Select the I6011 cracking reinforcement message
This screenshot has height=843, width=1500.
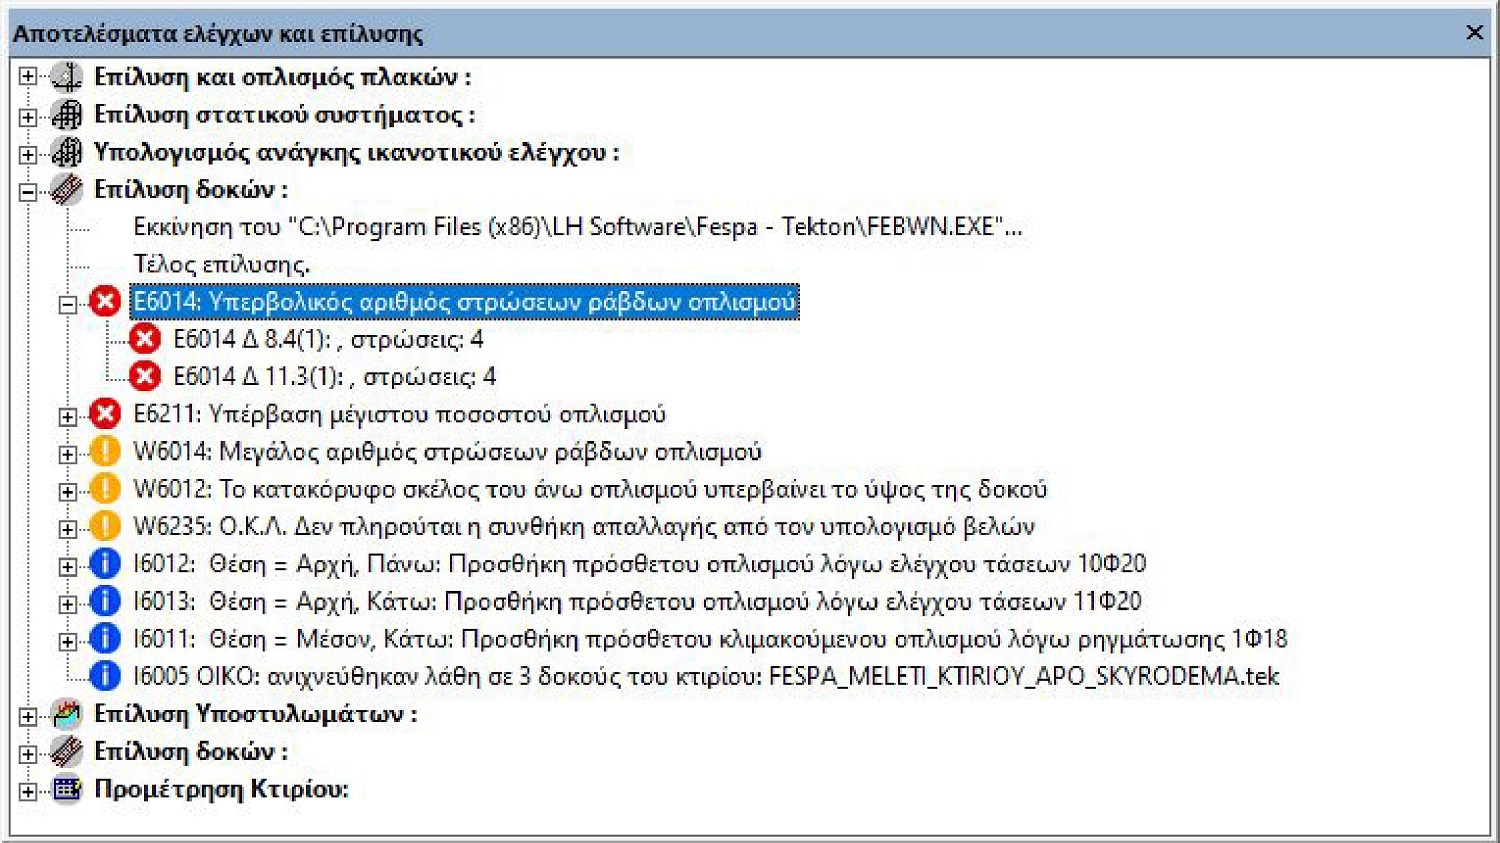click(710, 639)
